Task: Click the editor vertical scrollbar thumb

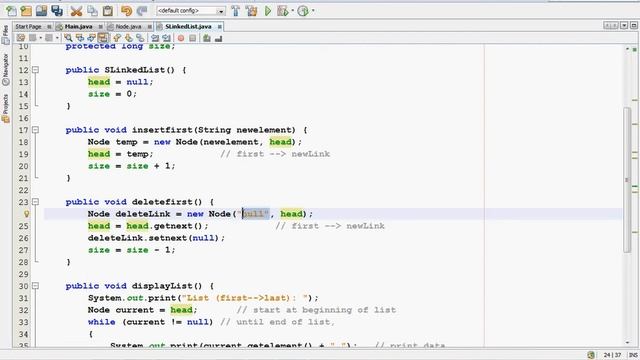Action: [x=627, y=180]
